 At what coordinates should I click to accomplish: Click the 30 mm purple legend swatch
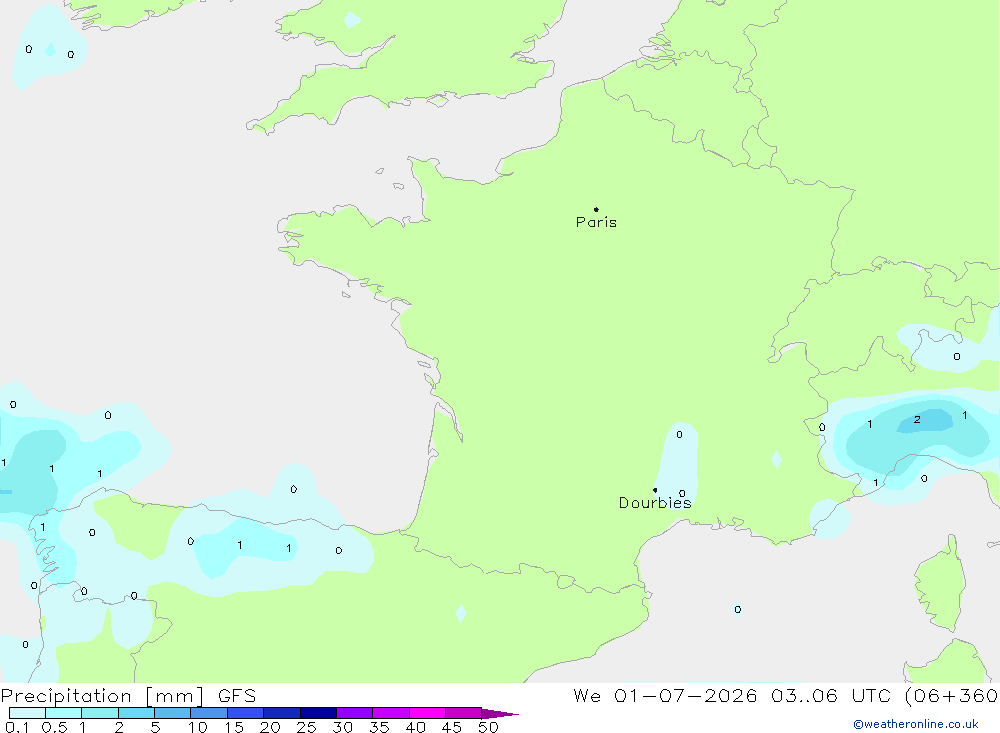tap(354, 713)
